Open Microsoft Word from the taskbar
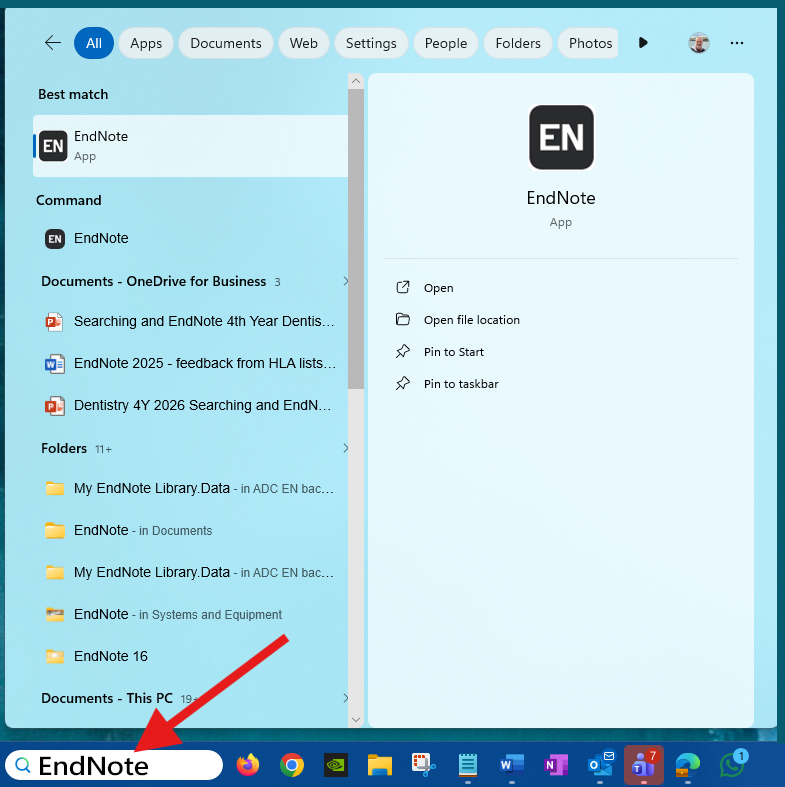785x787 pixels. tap(511, 765)
